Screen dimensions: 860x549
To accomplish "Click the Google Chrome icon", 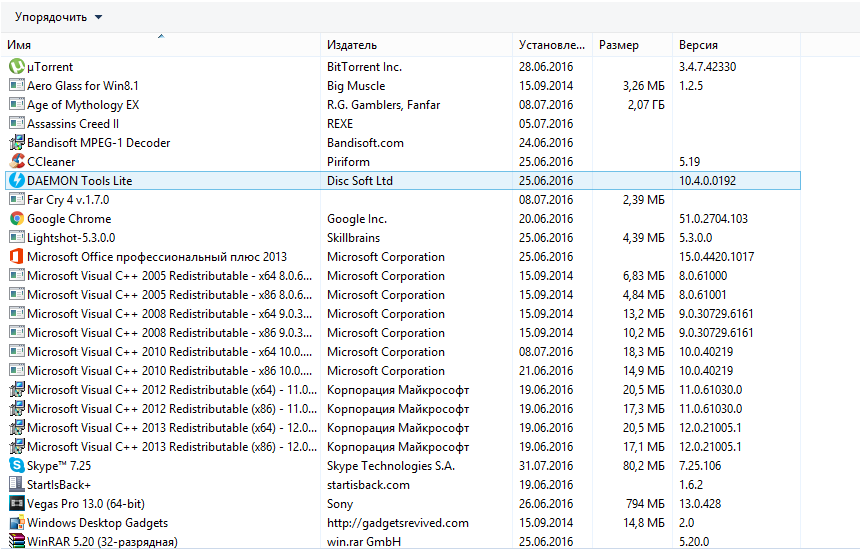I will pyautogui.click(x=16, y=219).
